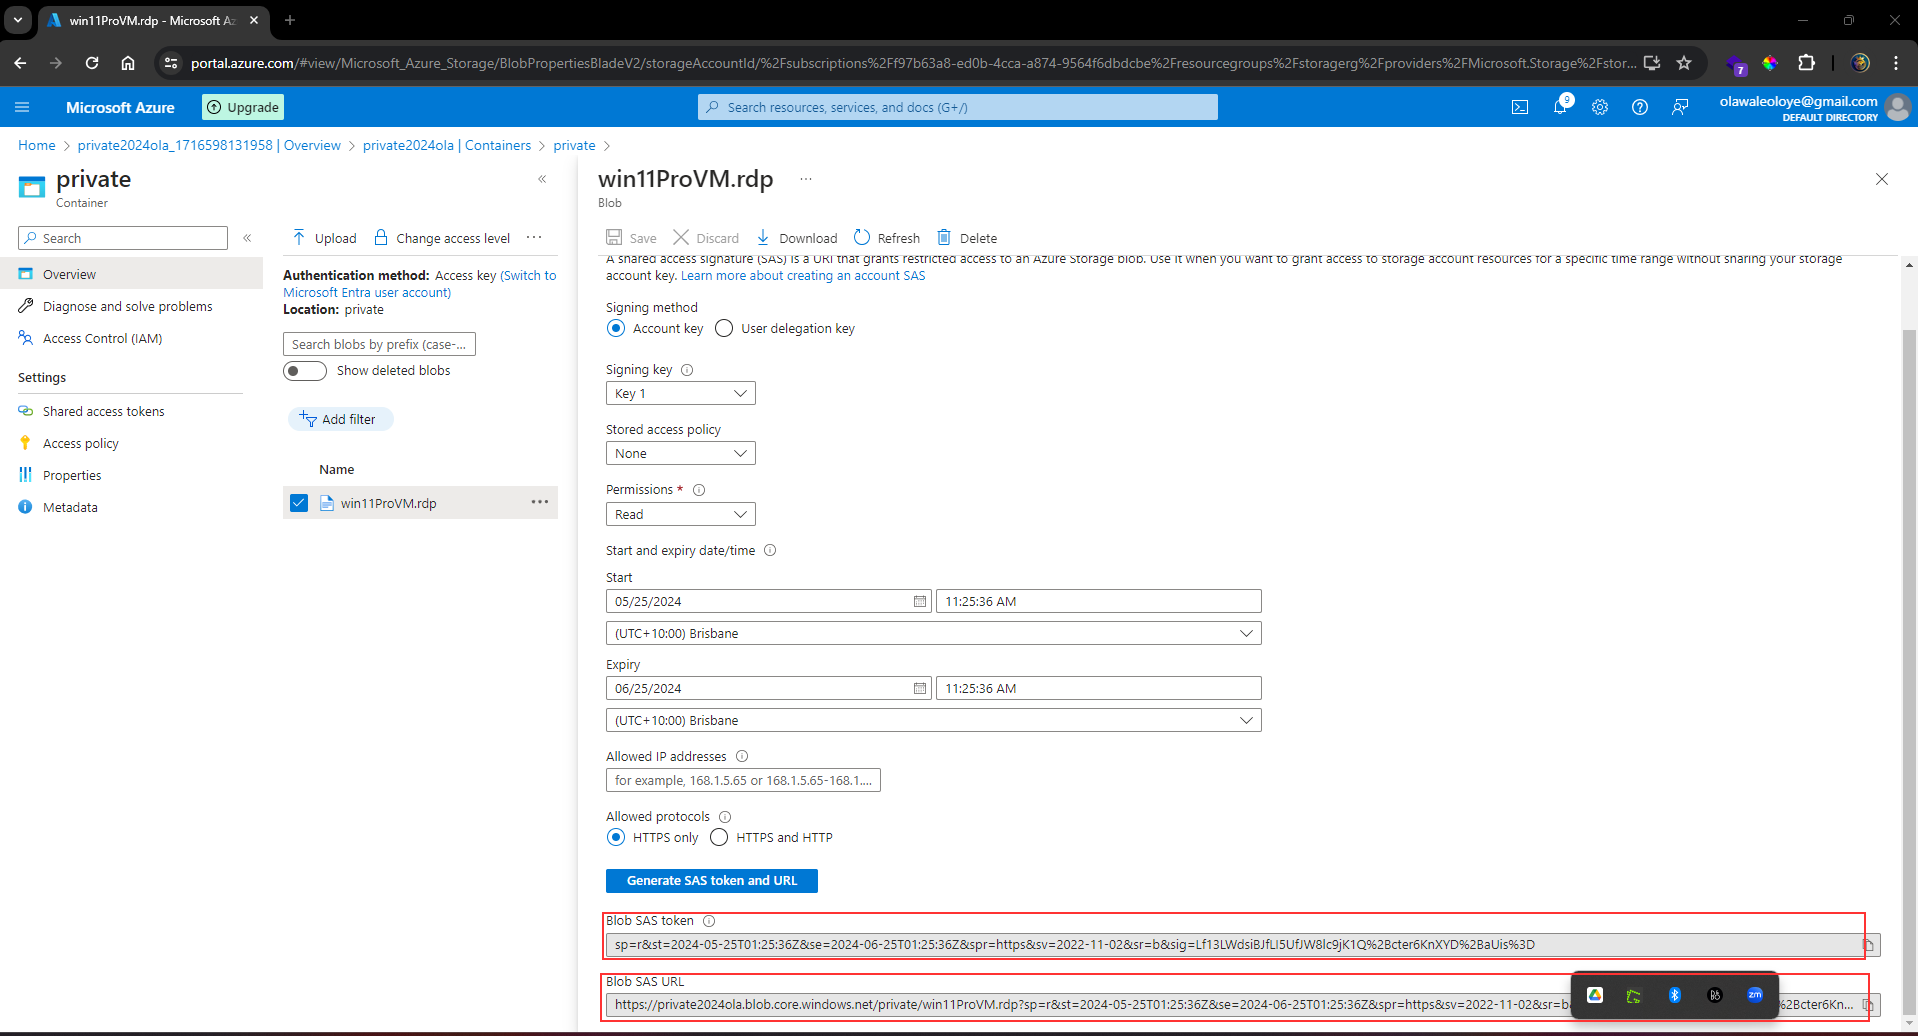Click the info icon beside Blob SAS token
Image resolution: width=1918 pixels, height=1036 pixels.
point(709,921)
